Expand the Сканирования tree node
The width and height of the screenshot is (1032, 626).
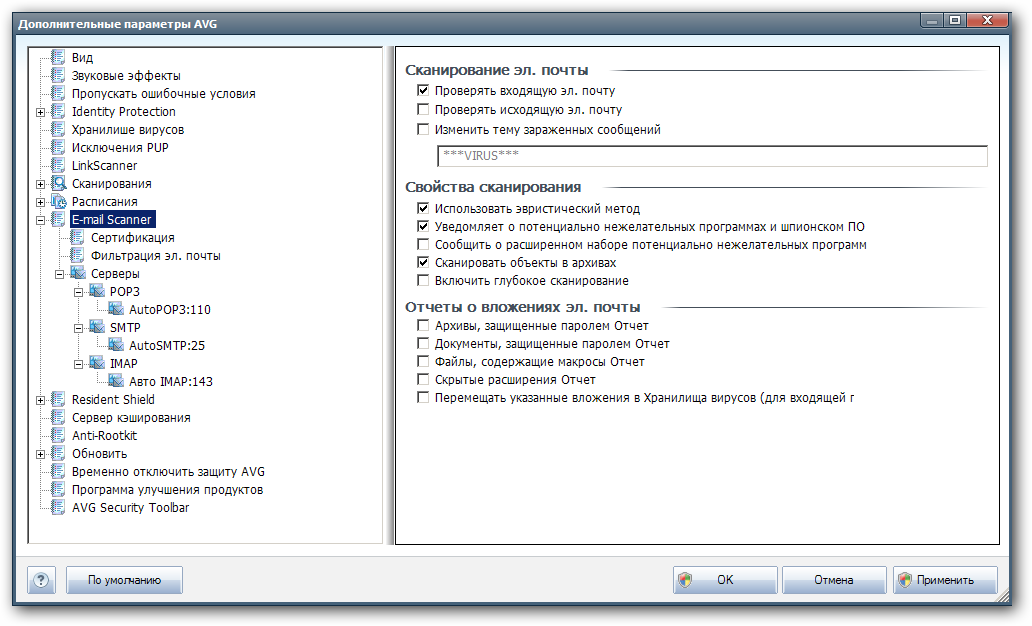click(x=41, y=184)
